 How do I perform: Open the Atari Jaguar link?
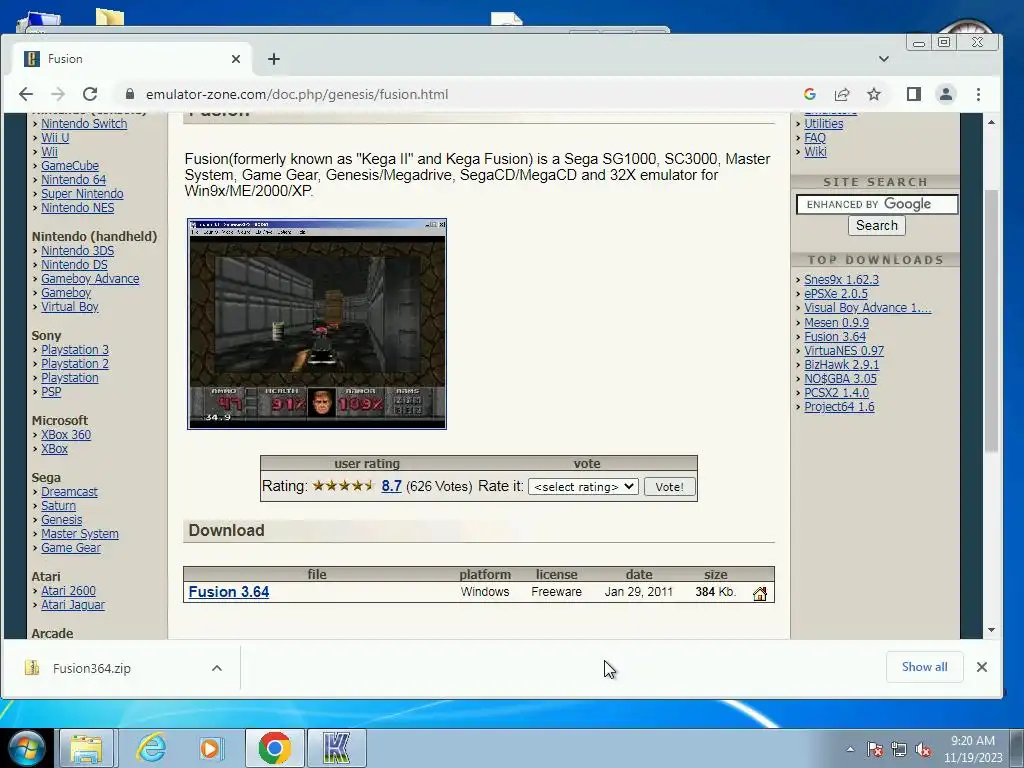[72, 605]
